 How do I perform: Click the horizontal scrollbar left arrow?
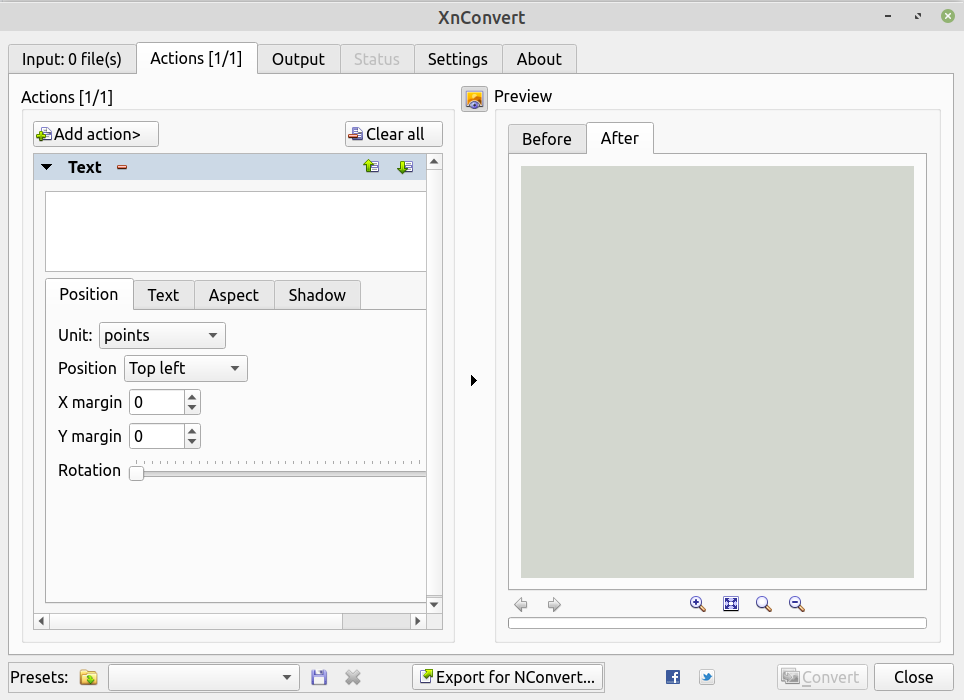pyautogui.click(x=41, y=621)
